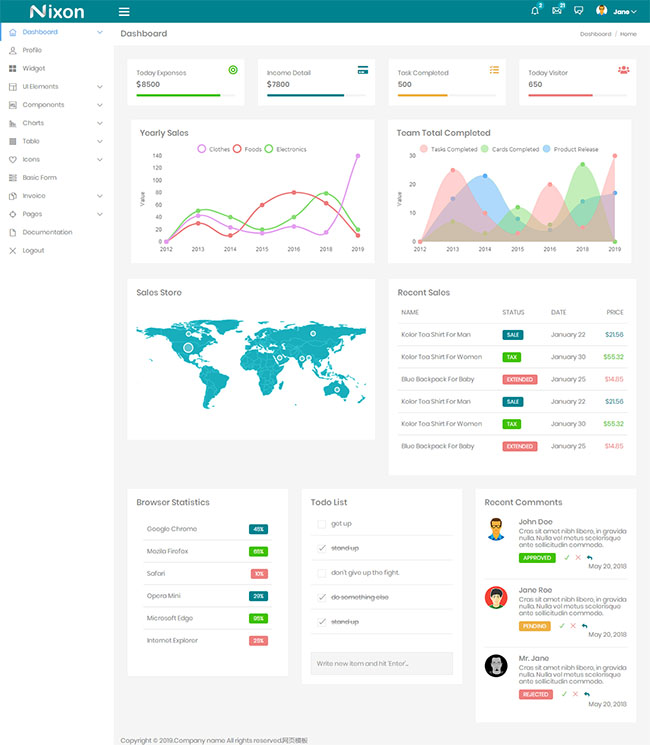Image resolution: width=650 pixels, height=745 pixels.
Task: Open the mail envelope icon
Action: (x=557, y=11)
